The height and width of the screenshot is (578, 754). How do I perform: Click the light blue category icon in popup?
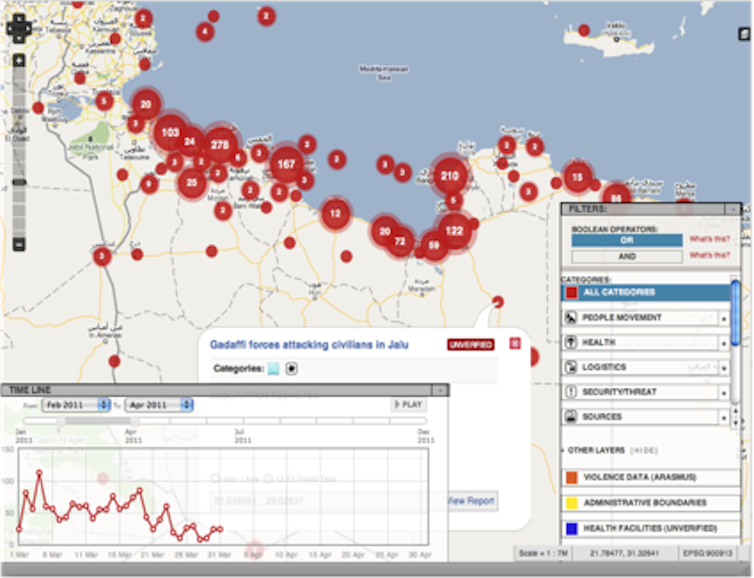pos(274,369)
